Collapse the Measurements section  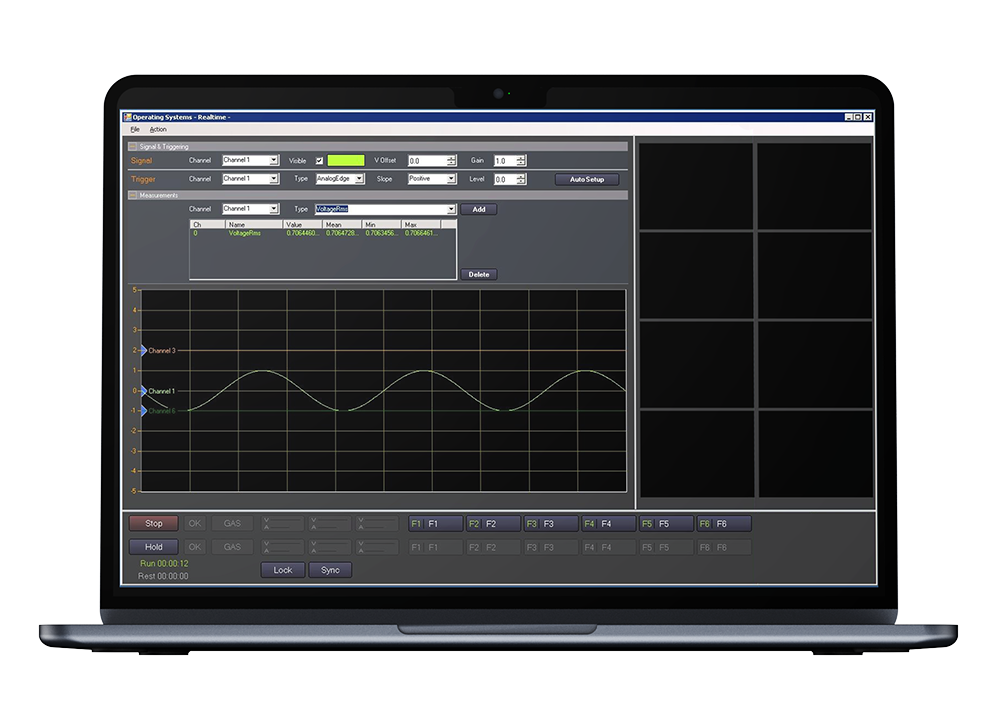pyautogui.click(x=133, y=196)
